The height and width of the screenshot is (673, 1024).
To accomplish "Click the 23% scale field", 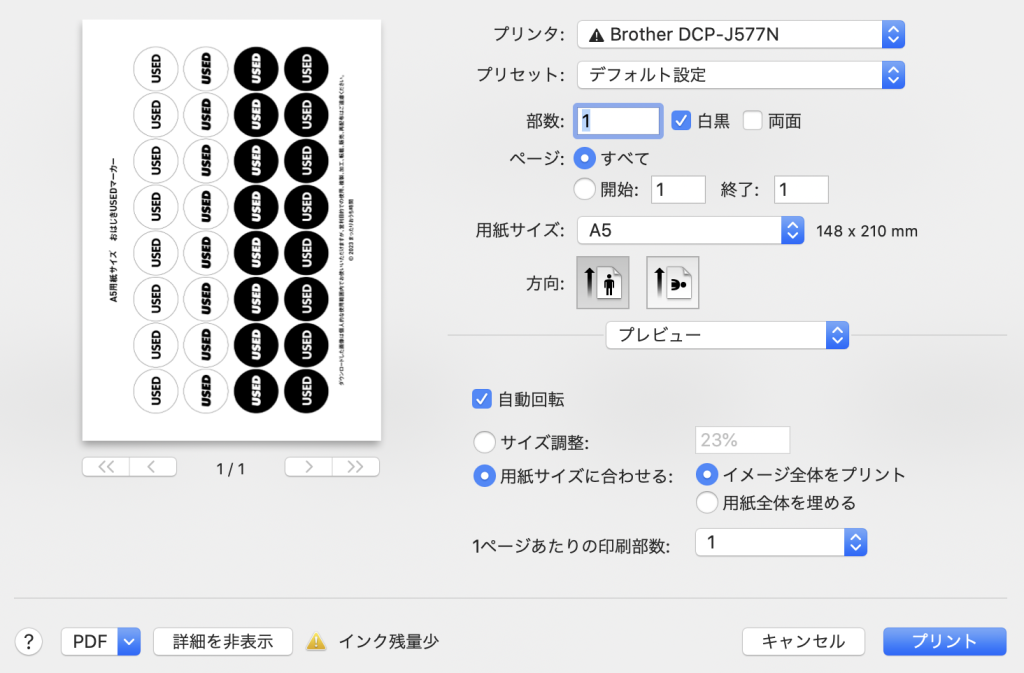I will click(743, 440).
